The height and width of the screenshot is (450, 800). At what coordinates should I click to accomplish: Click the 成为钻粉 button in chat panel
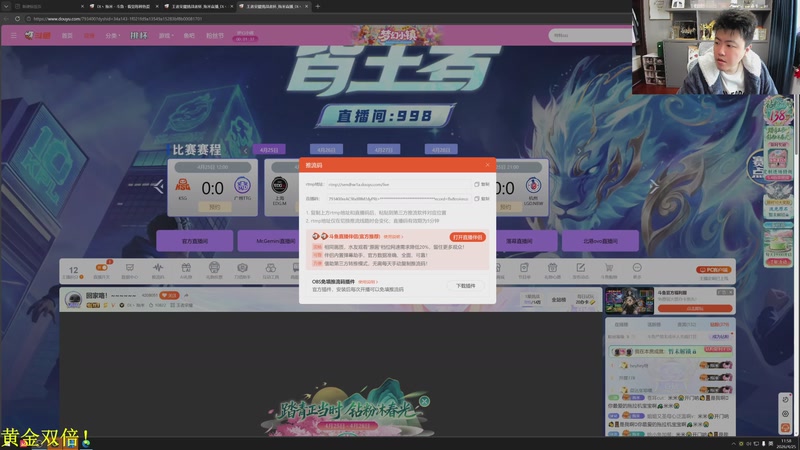tap(720, 337)
